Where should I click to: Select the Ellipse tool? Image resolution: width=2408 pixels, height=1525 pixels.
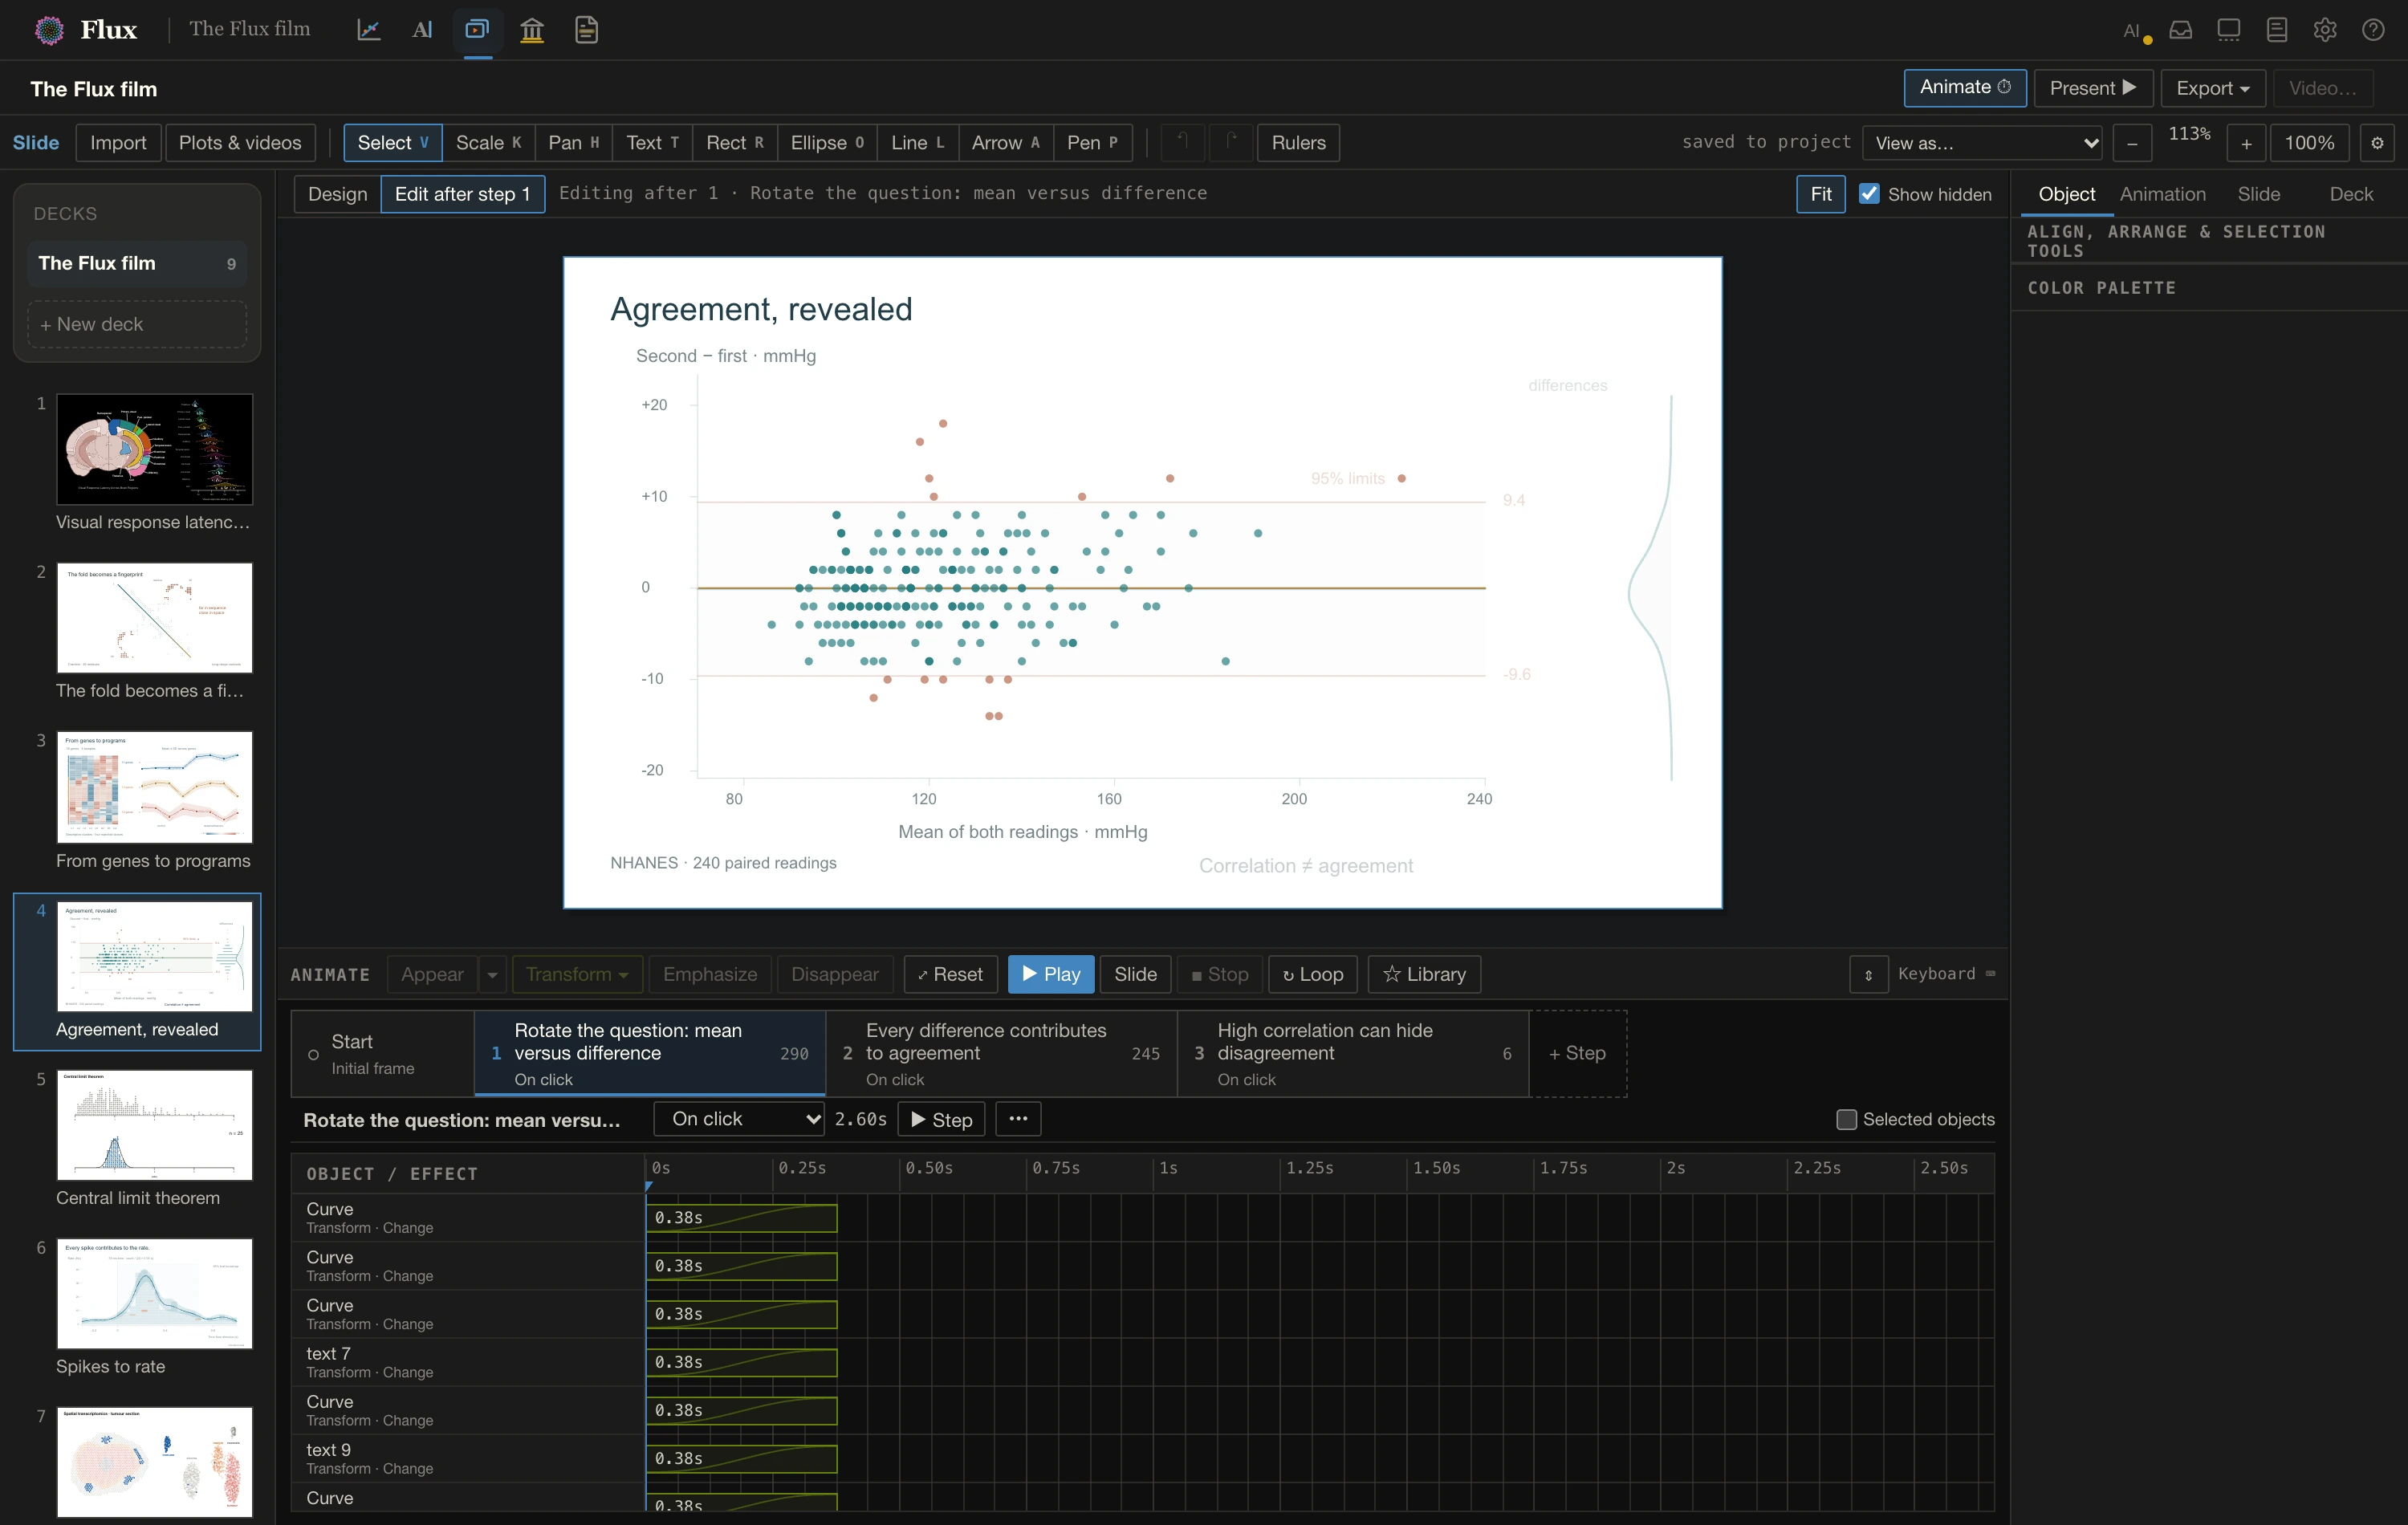click(x=827, y=142)
